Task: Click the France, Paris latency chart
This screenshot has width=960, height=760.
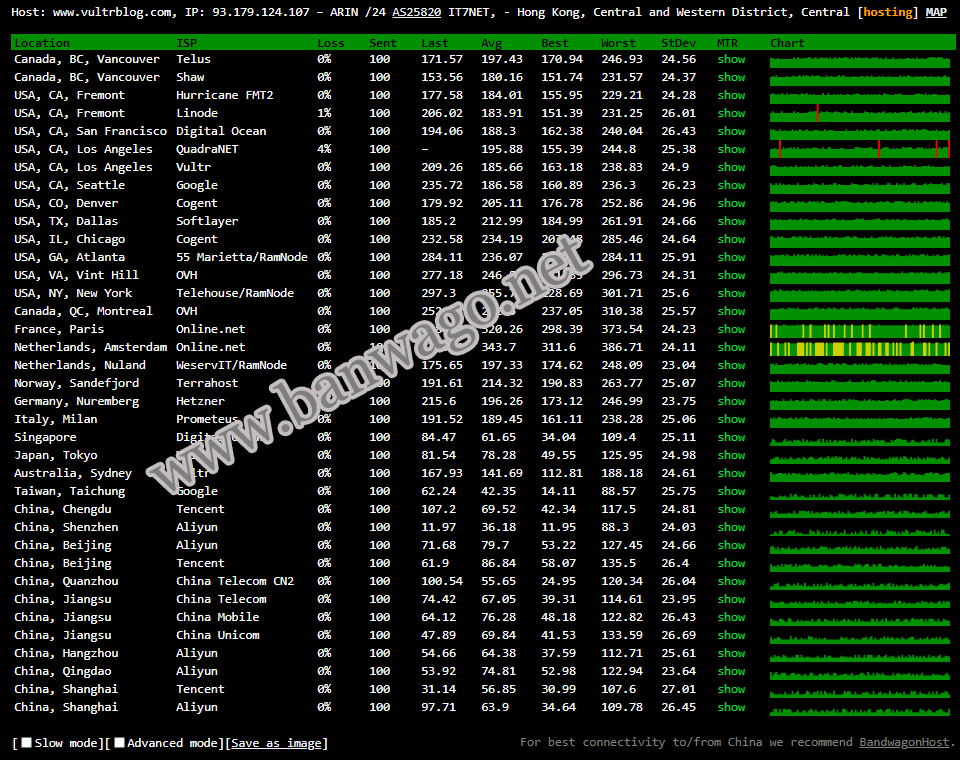Action: 859,330
